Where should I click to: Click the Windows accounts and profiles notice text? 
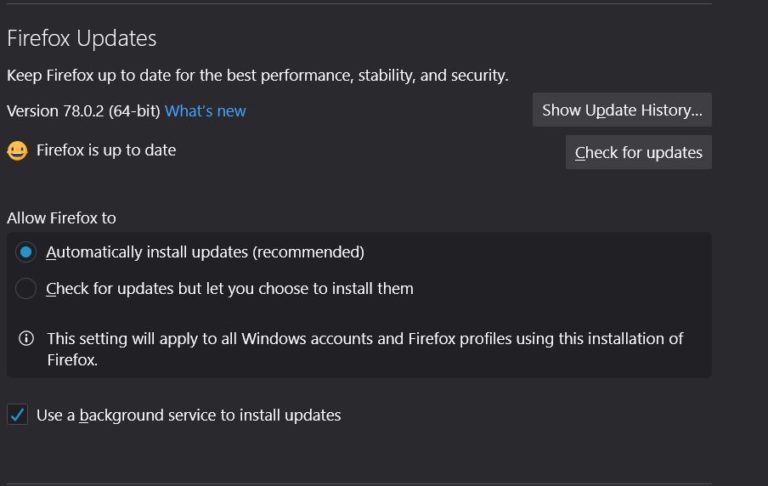tap(365, 339)
